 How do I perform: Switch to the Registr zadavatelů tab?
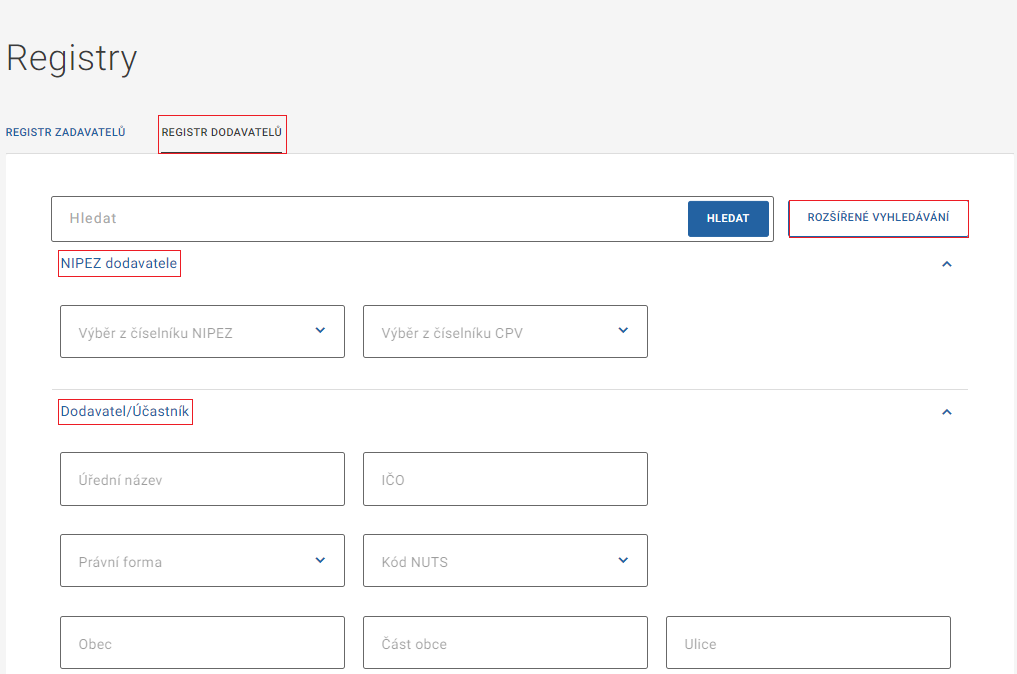[65, 132]
